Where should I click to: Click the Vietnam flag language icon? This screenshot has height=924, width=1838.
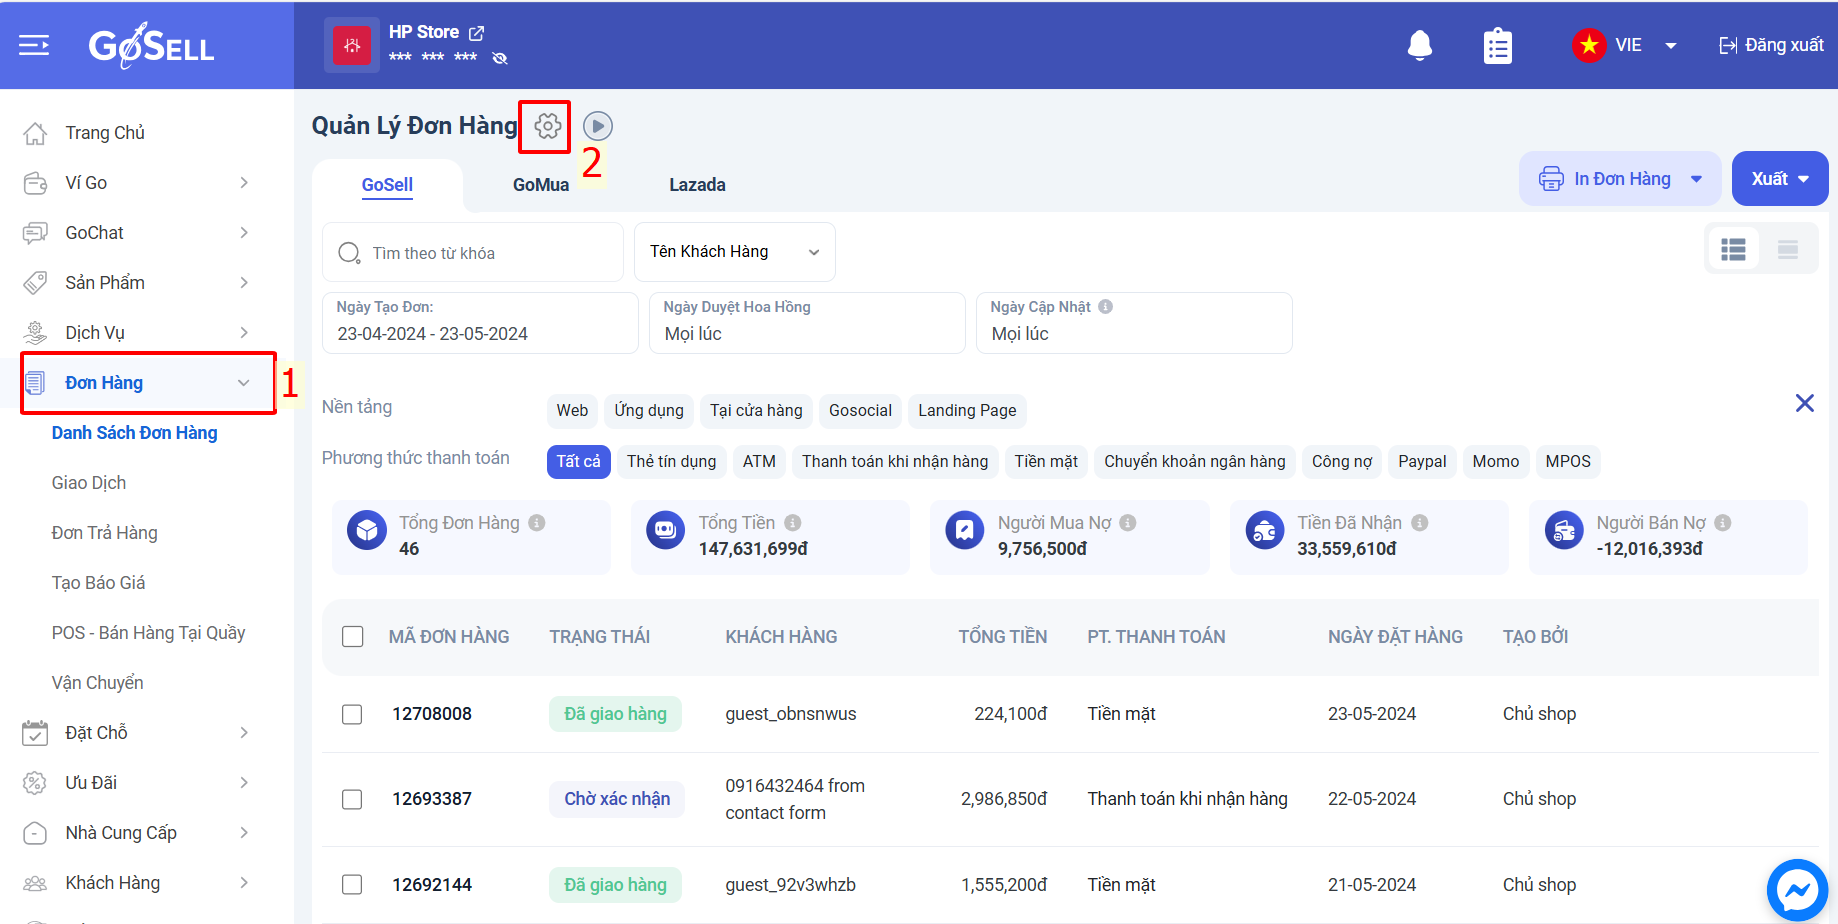pyautogui.click(x=1589, y=45)
